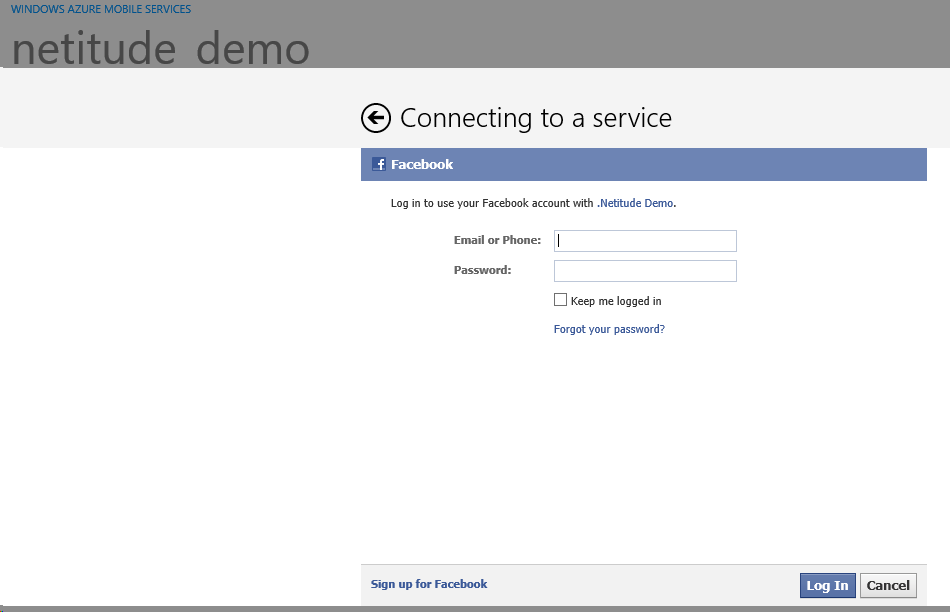The width and height of the screenshot is (950, 612).
Task: Click the Facebook logo icon
Action: [x=379, y=164]
